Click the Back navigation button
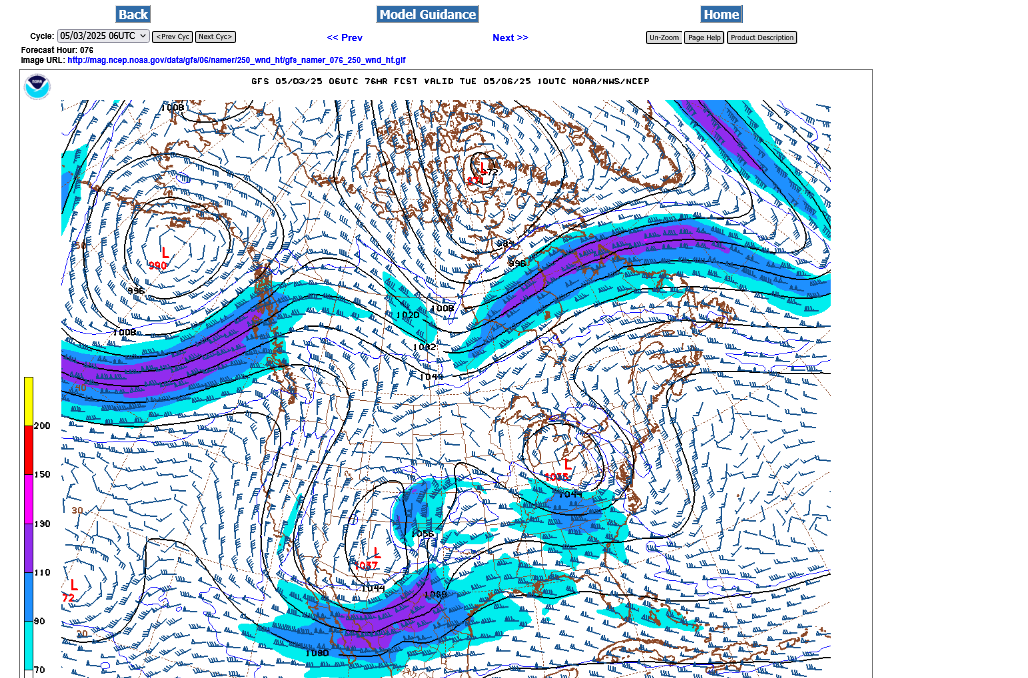Viewport: 1028px width, 678px height. pos(133,14)
